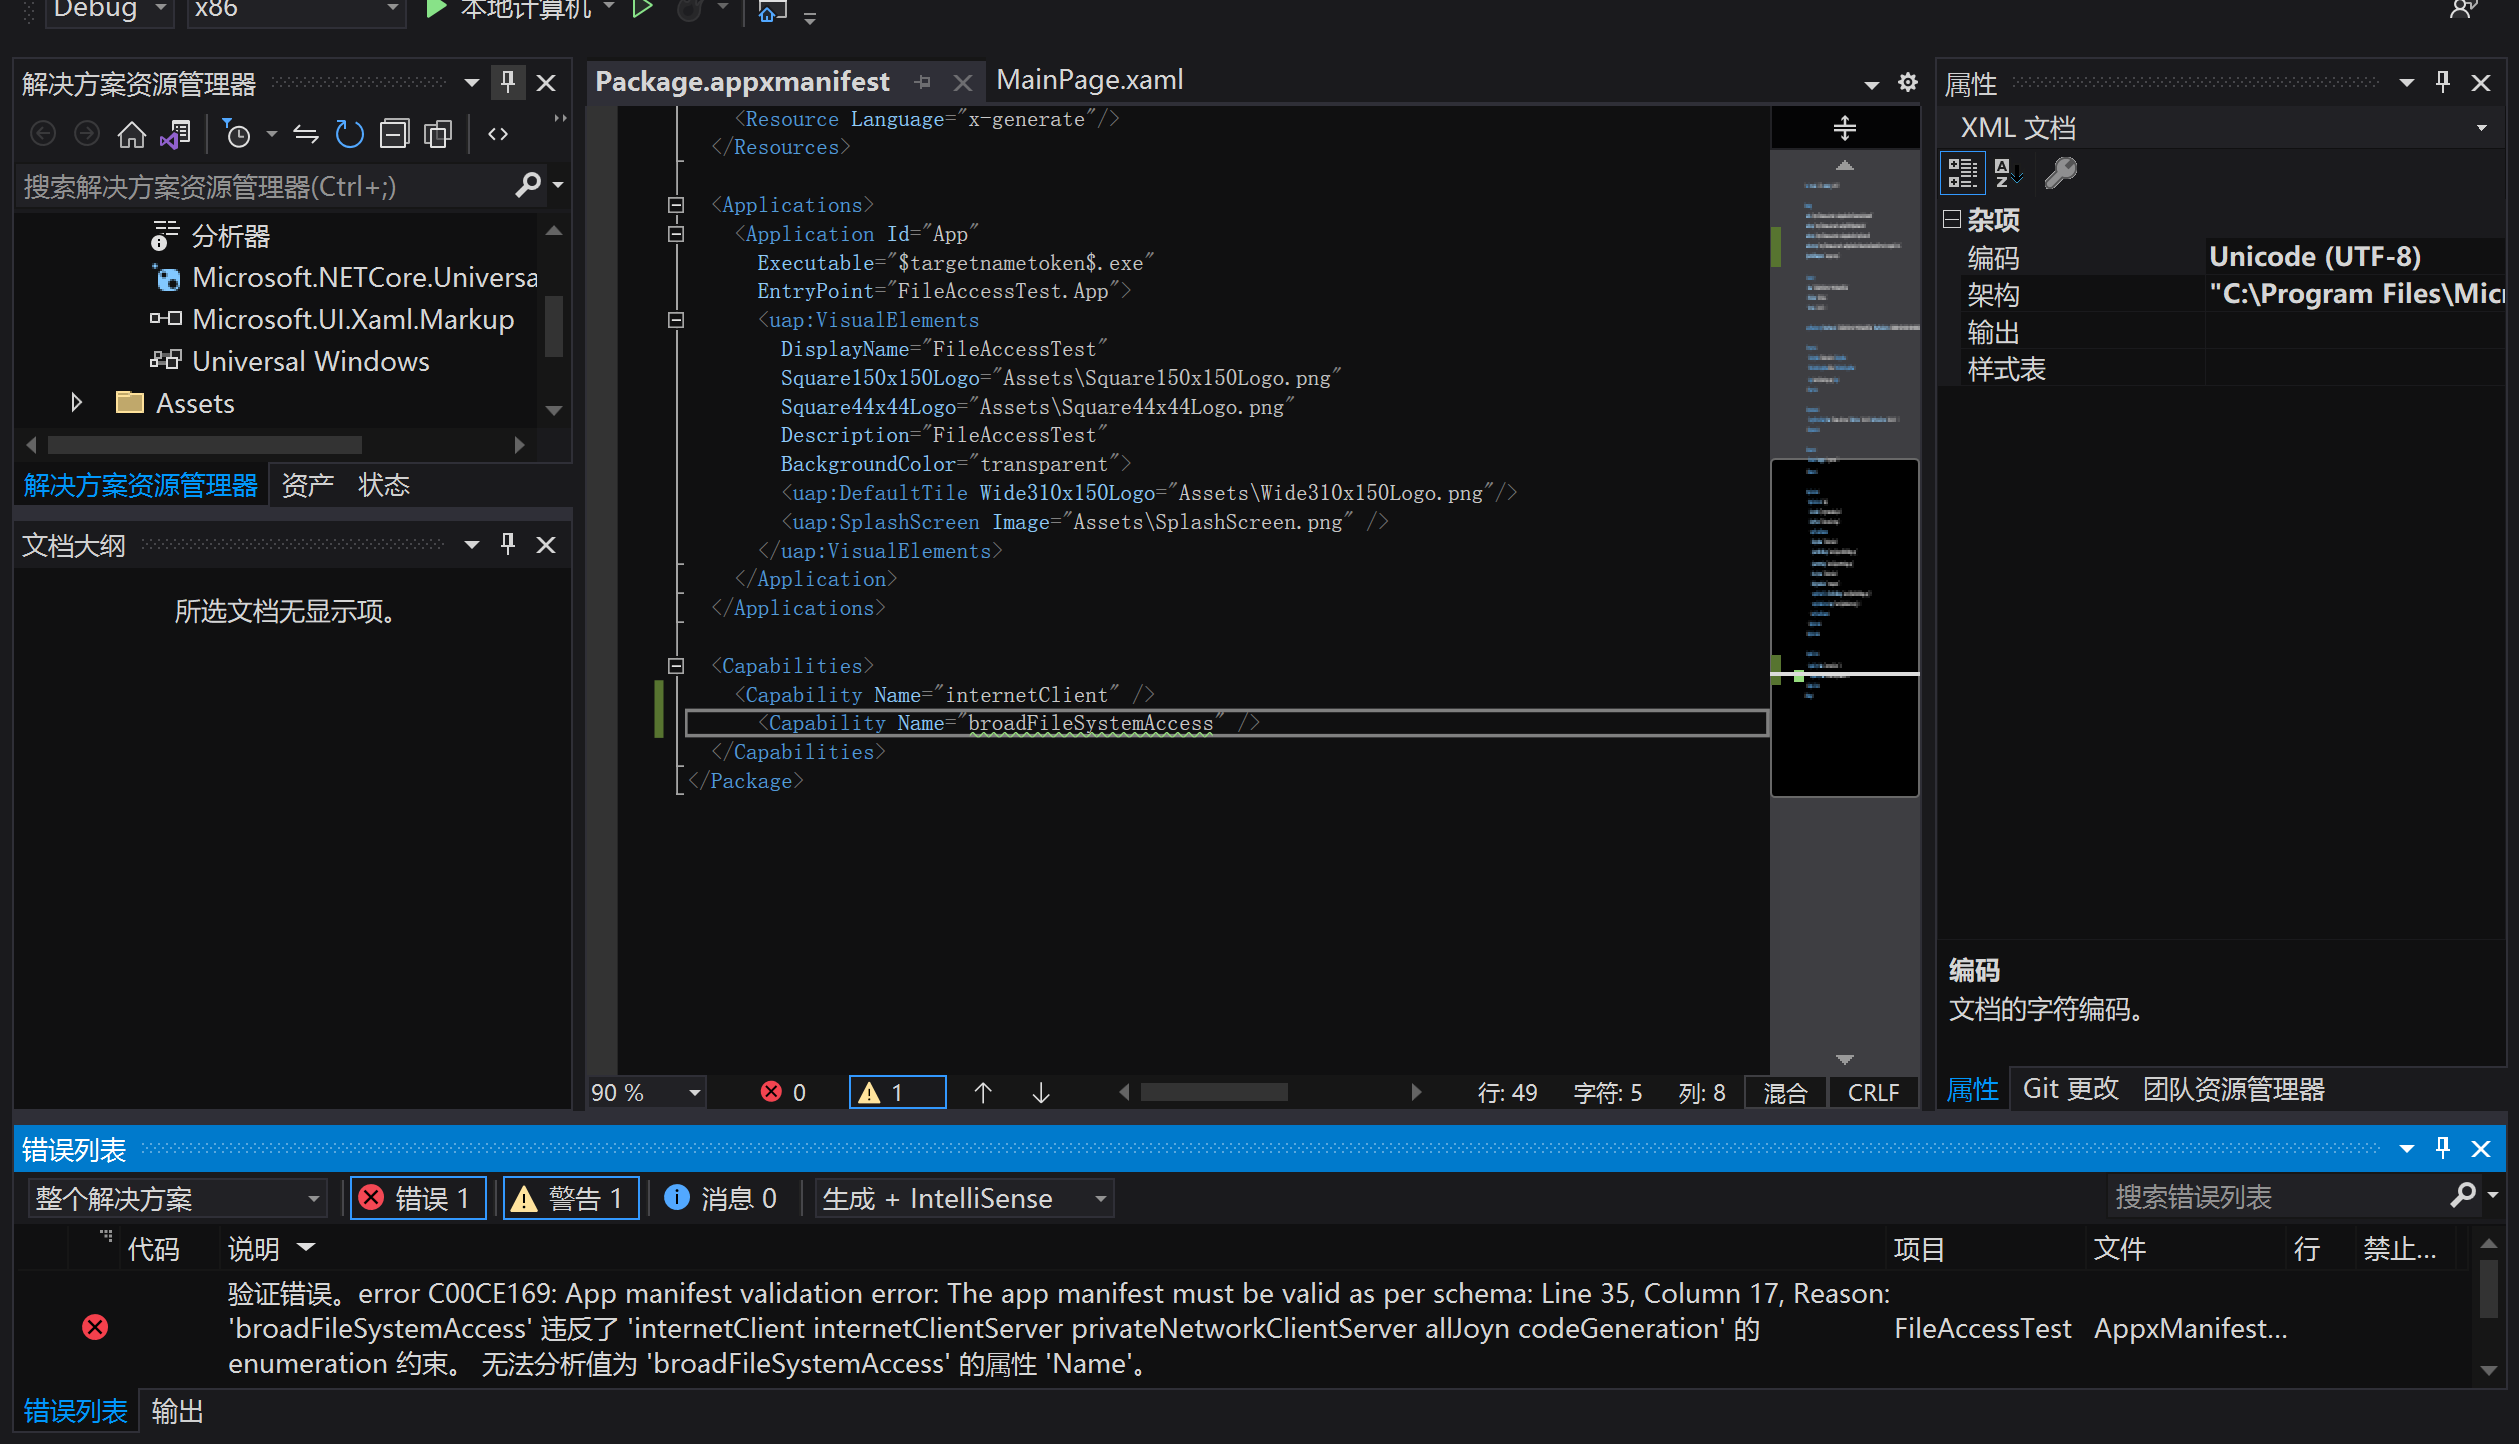This screenshot has height=1444, width=2519.
Task: Navigate back arrow in Solution Explorer
Action: (43, 133)
